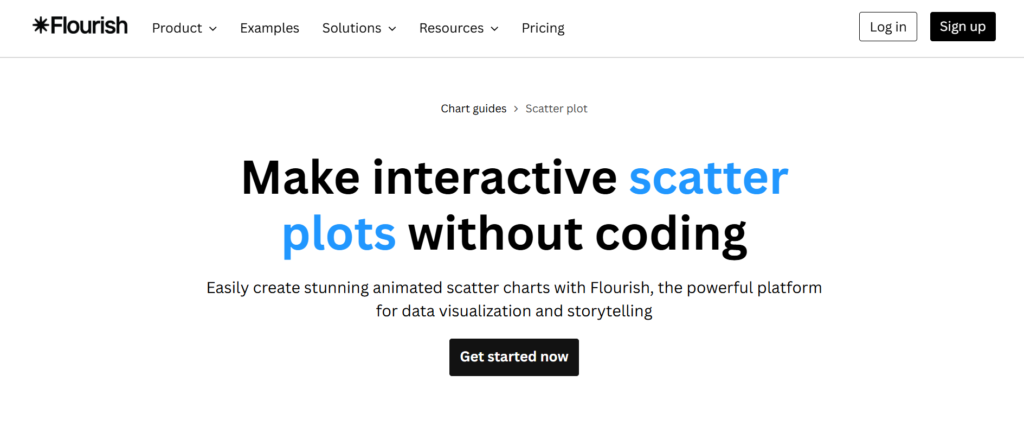Click the blue word "plots" in the headline
Image resolution: width=1024 pixels, height=426 pixels.
click(x=339, y=233)
